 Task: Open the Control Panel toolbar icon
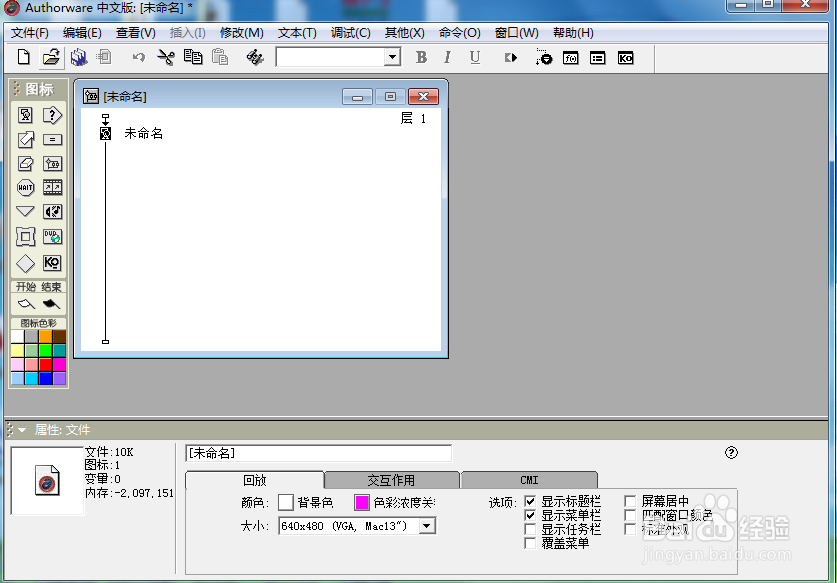[x=543, y=57]
